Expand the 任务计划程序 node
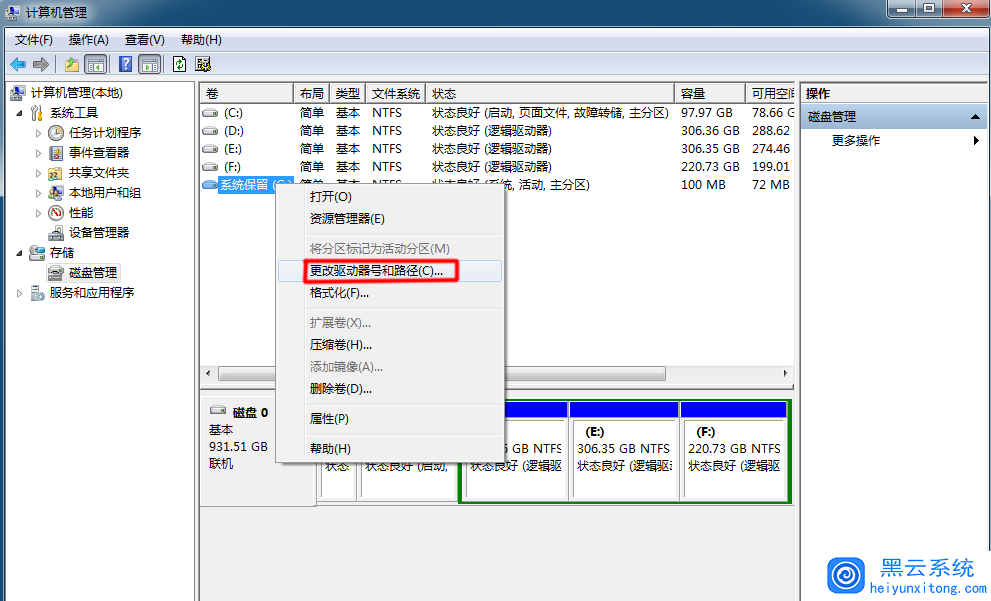The image size is (991, 601). click(38, 133)
